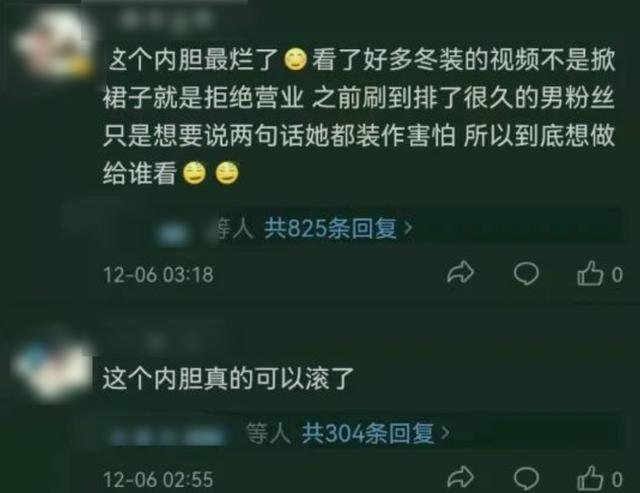Select the comment text 这个内胆真的可以滚了
The height and width of the screenshot is (493, 640).
click(228, 379)
